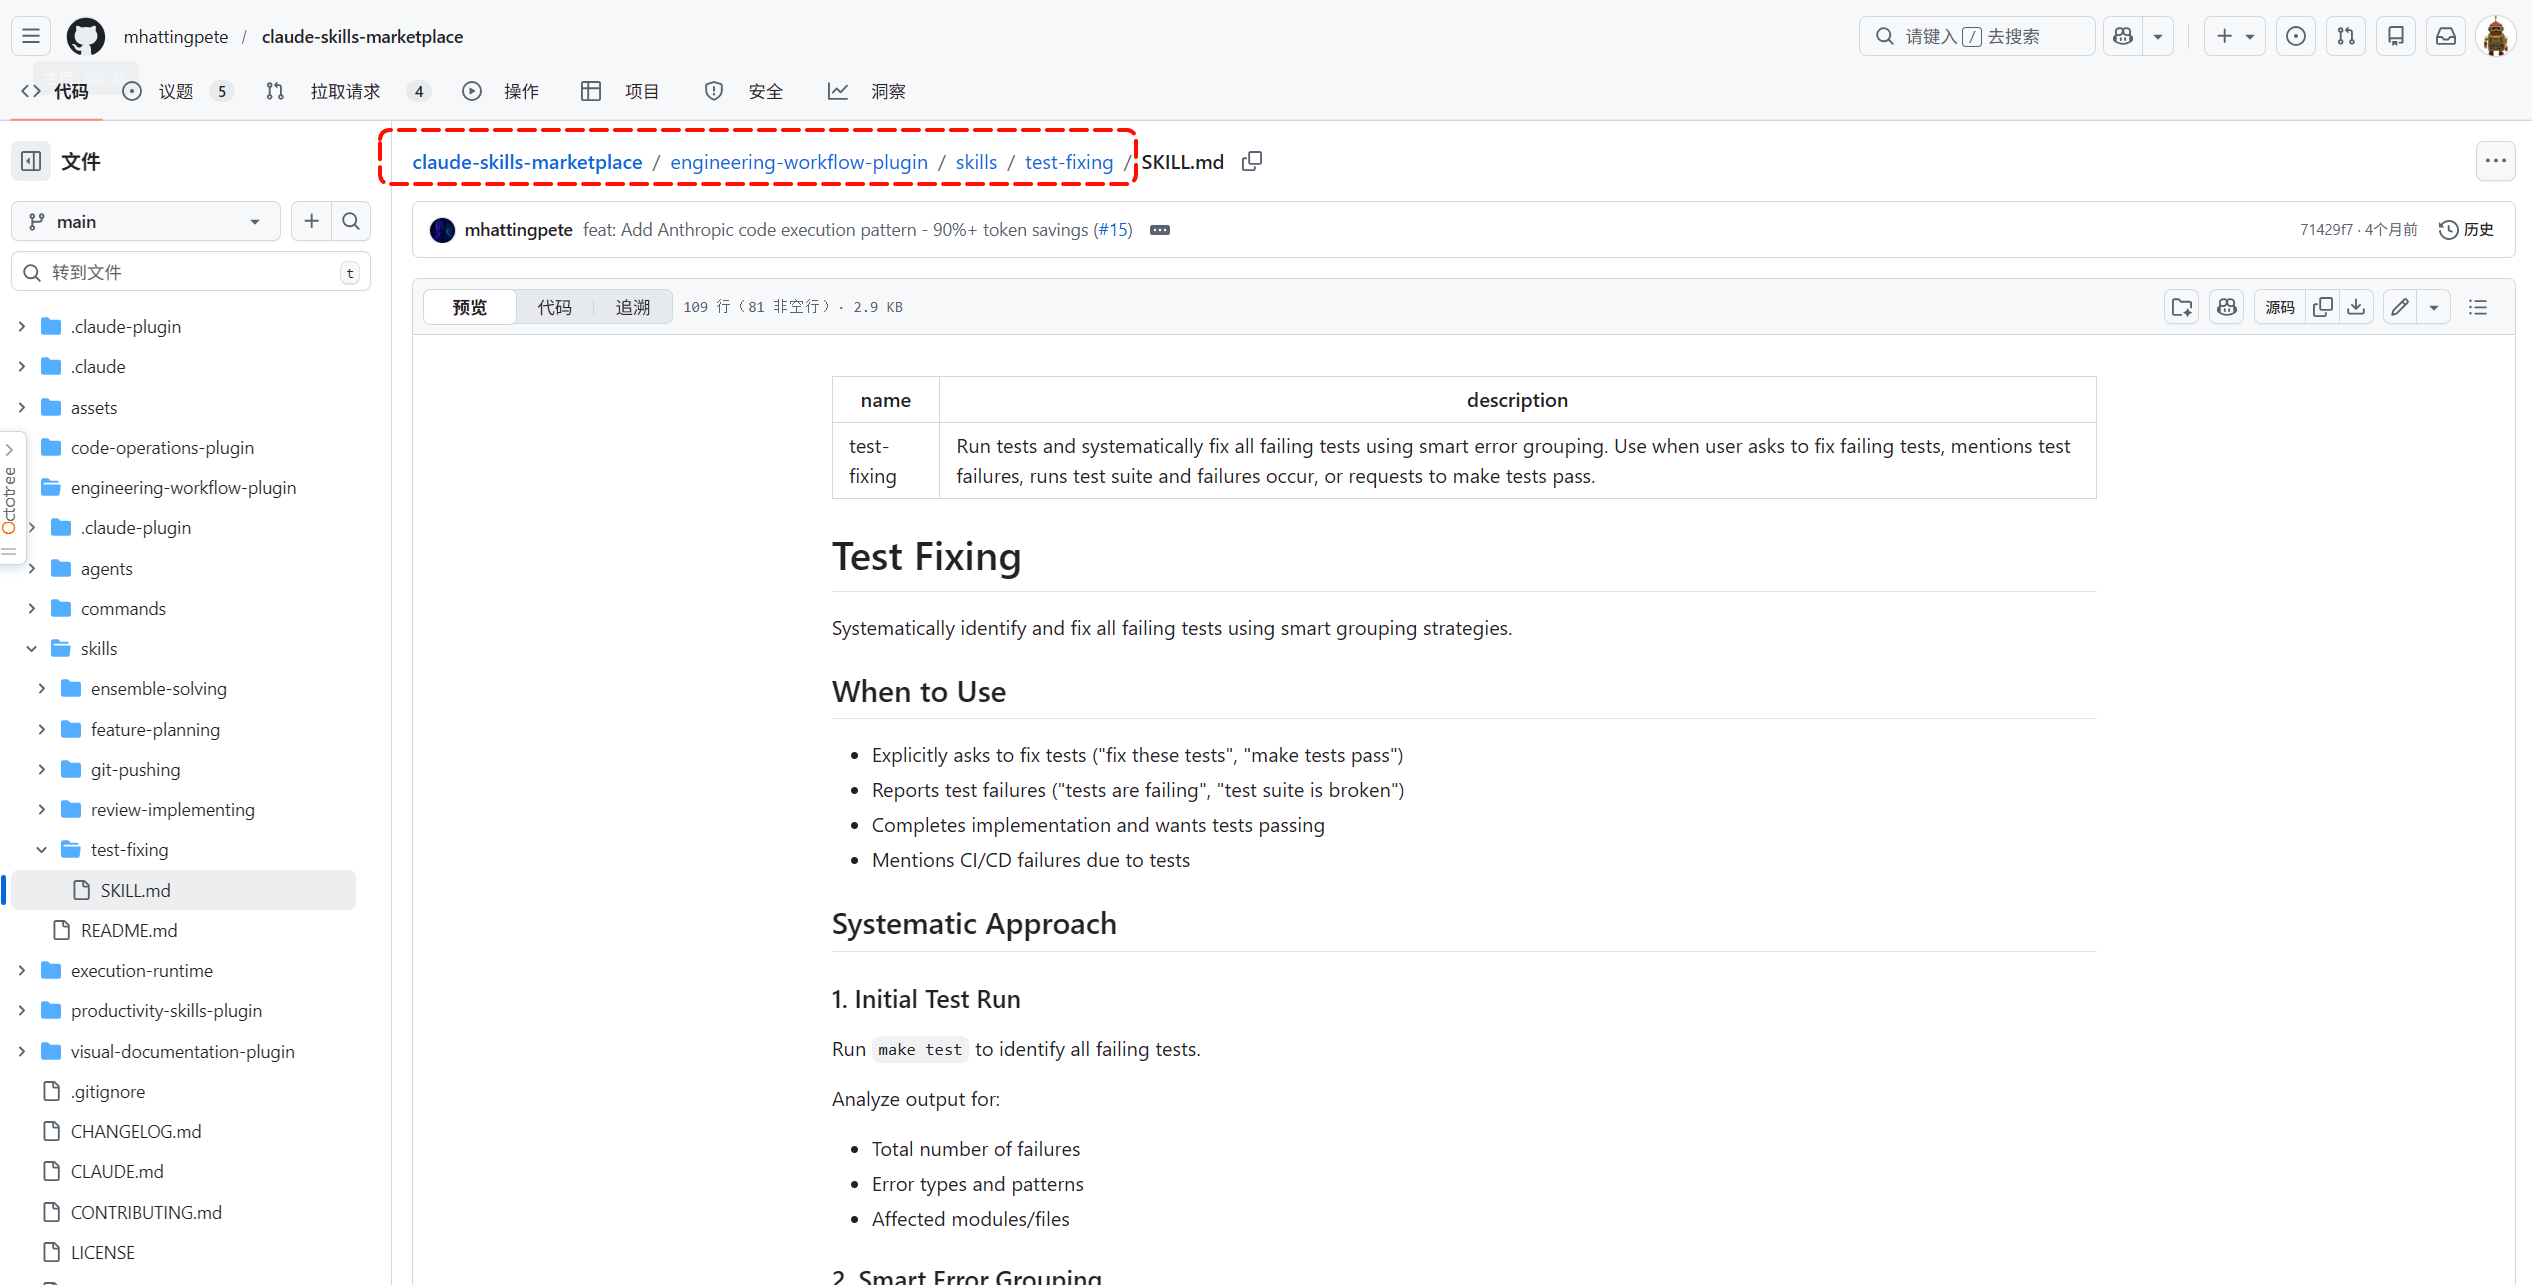Click the engineering-workflow-plugin breadcrumb link

[798, 162]
